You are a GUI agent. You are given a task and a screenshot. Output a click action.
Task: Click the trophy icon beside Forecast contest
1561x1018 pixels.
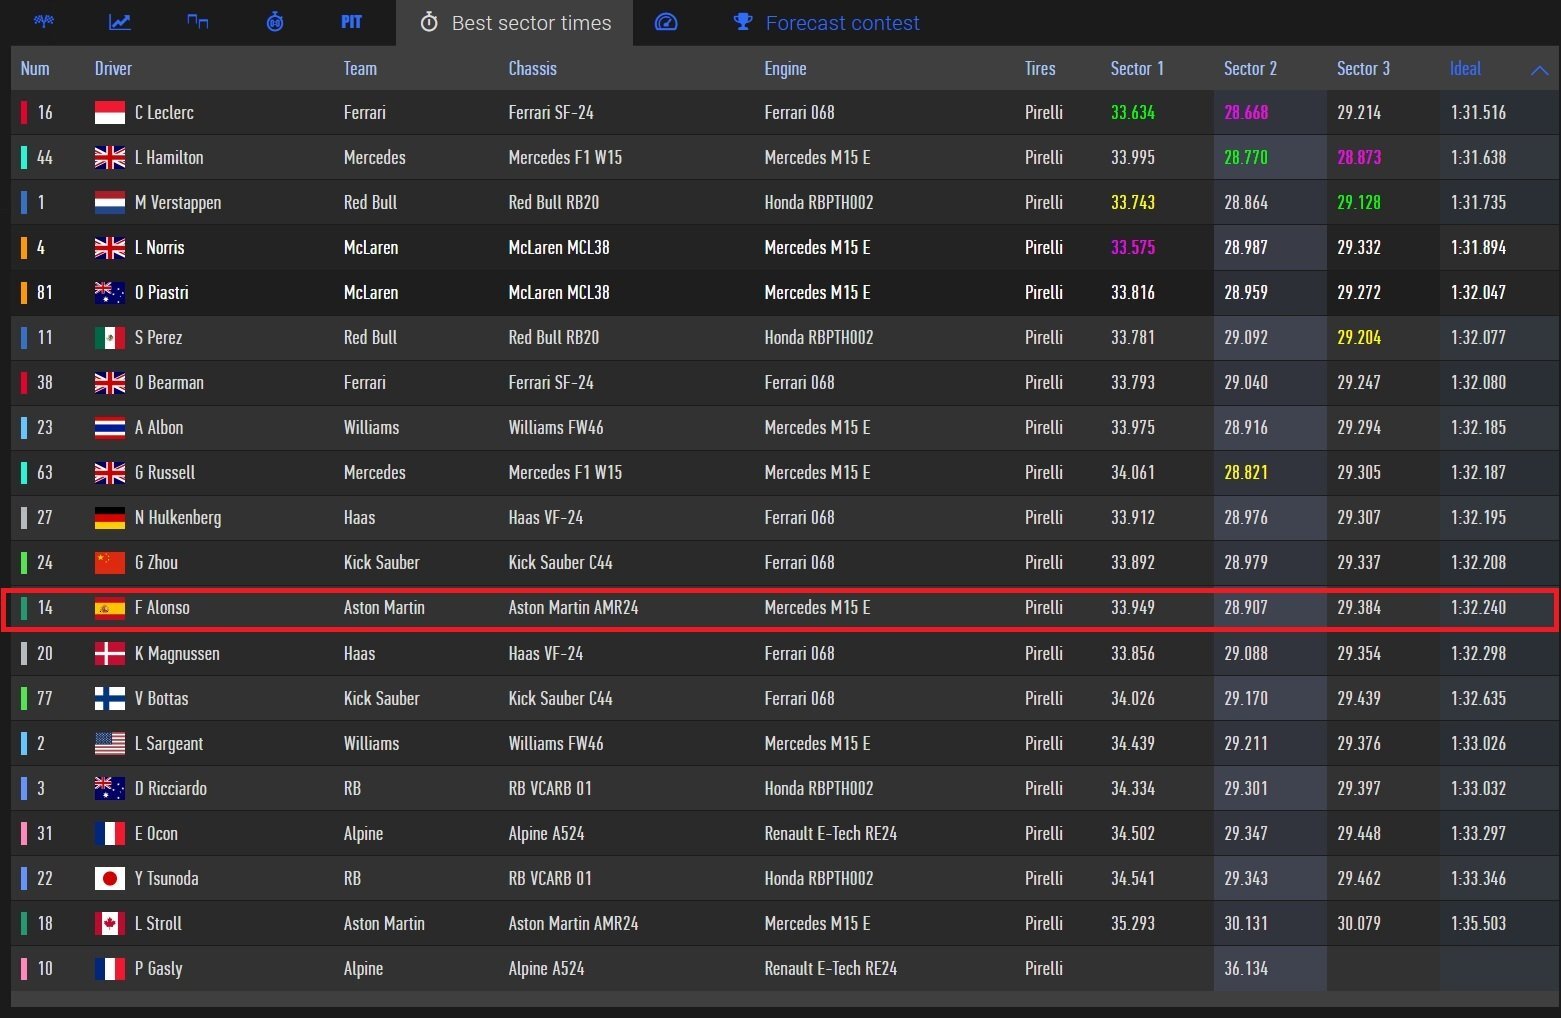pyautogui.click(x=743, y=21)
